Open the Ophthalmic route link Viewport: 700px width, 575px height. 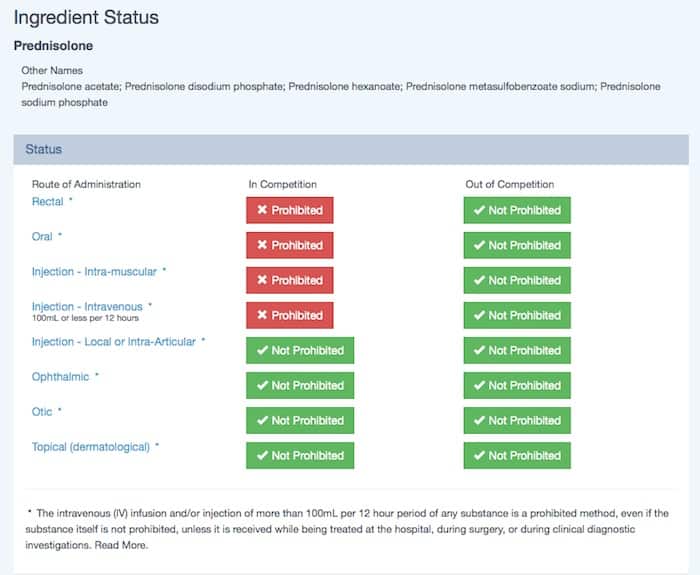60,377
